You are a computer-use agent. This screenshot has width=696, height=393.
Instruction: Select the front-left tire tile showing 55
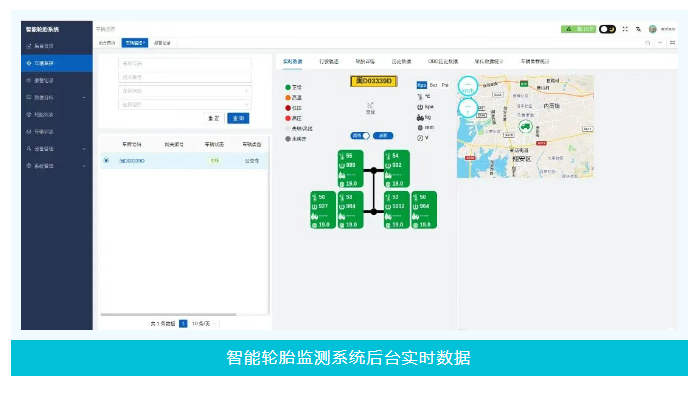(351, 169)
